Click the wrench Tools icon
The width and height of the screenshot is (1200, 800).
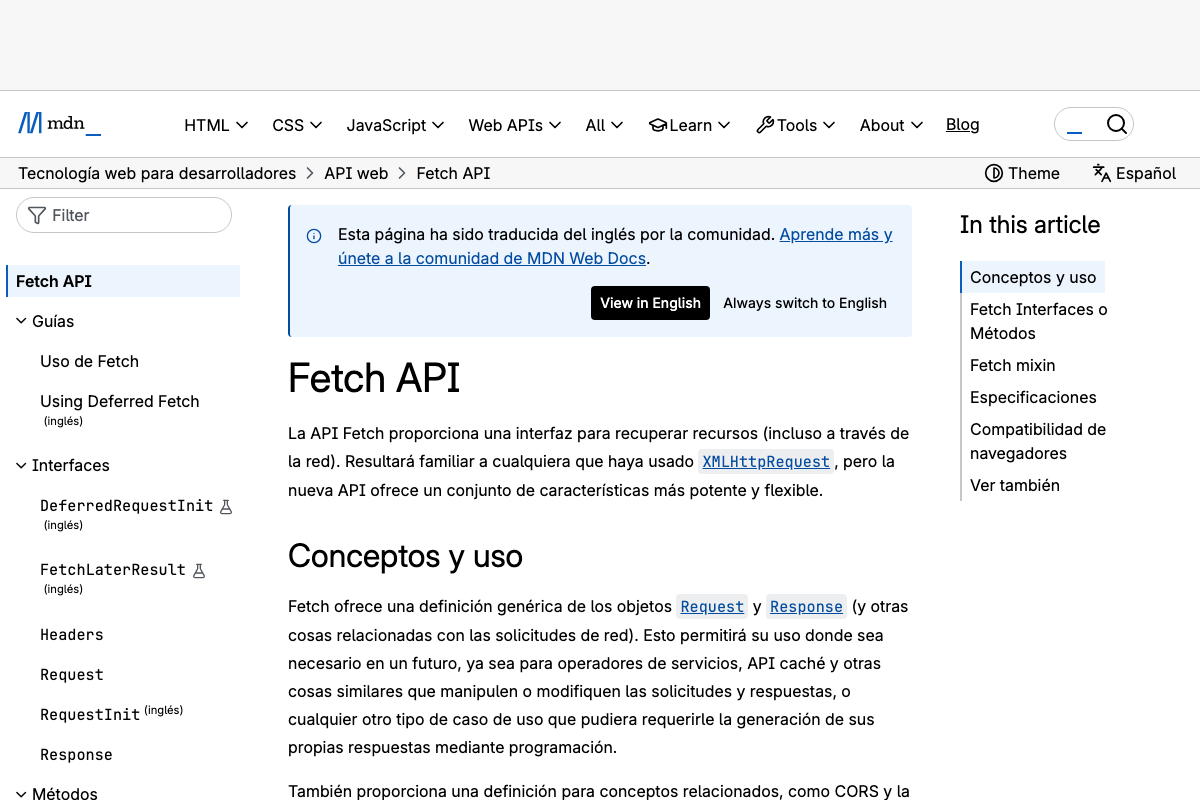(x=765, y=125)
